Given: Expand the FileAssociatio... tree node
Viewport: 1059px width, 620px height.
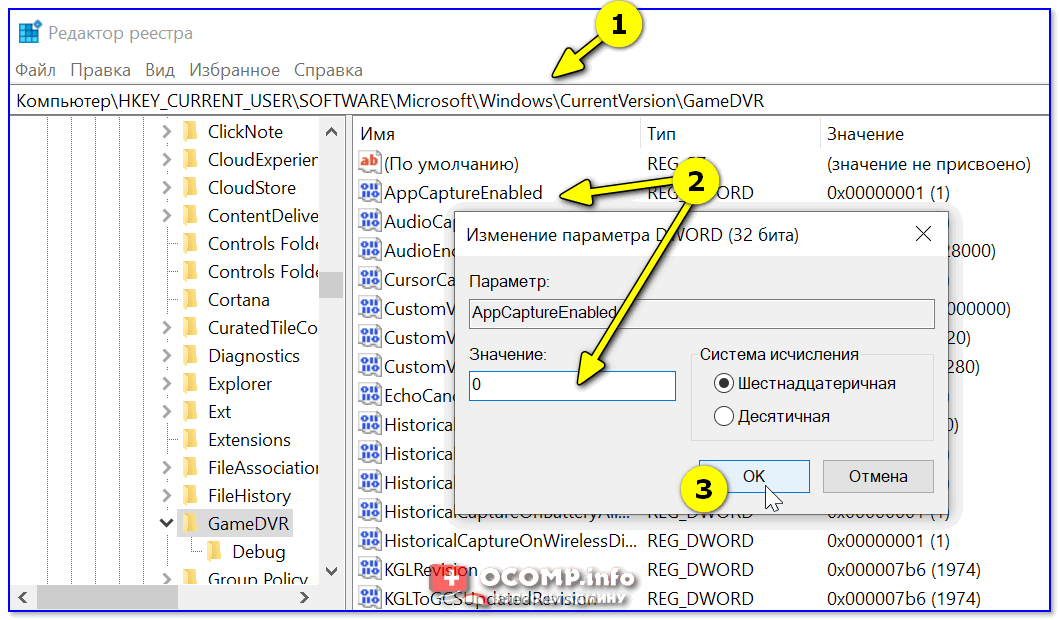Looking at the screenshot, I should click(166, 467).
